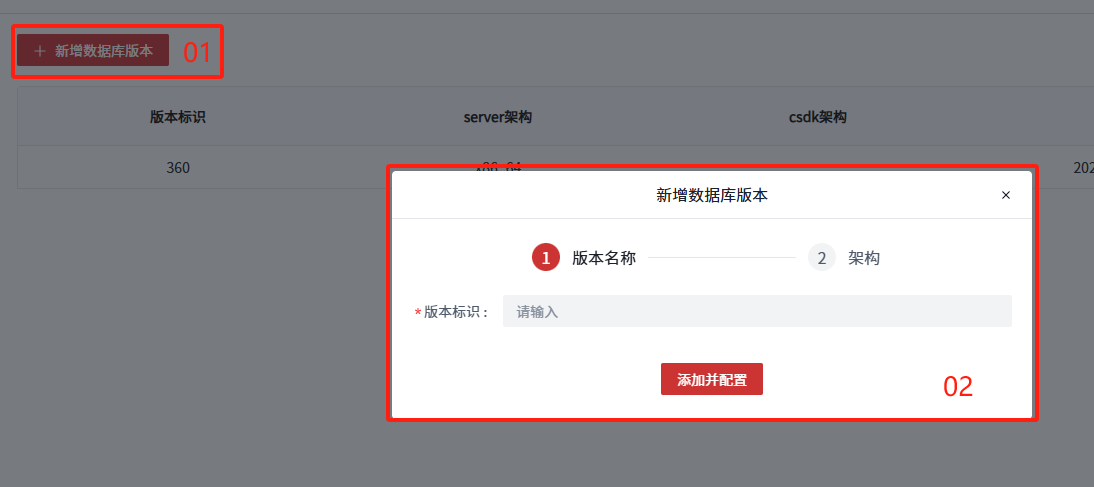Select the 架构 step label

tap(864, 258)
